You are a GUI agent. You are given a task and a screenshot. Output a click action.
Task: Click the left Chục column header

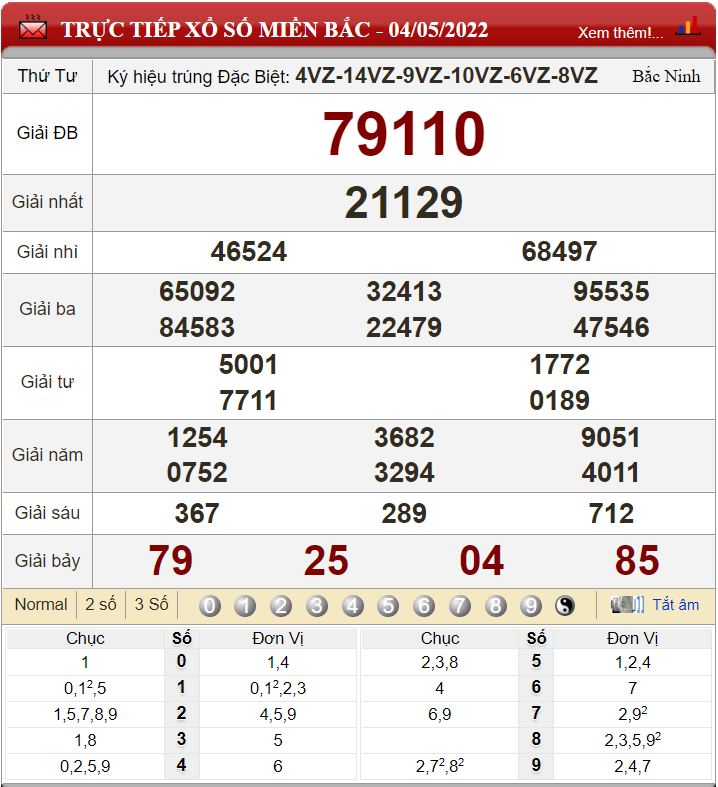(x=85, y=638)
